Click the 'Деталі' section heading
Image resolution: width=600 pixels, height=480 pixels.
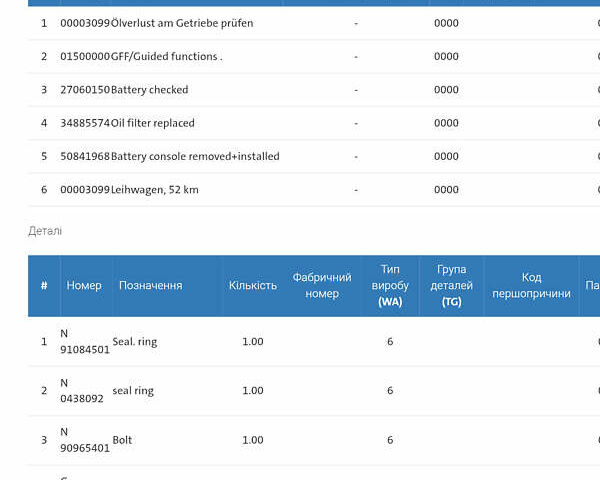pos(45,231)
